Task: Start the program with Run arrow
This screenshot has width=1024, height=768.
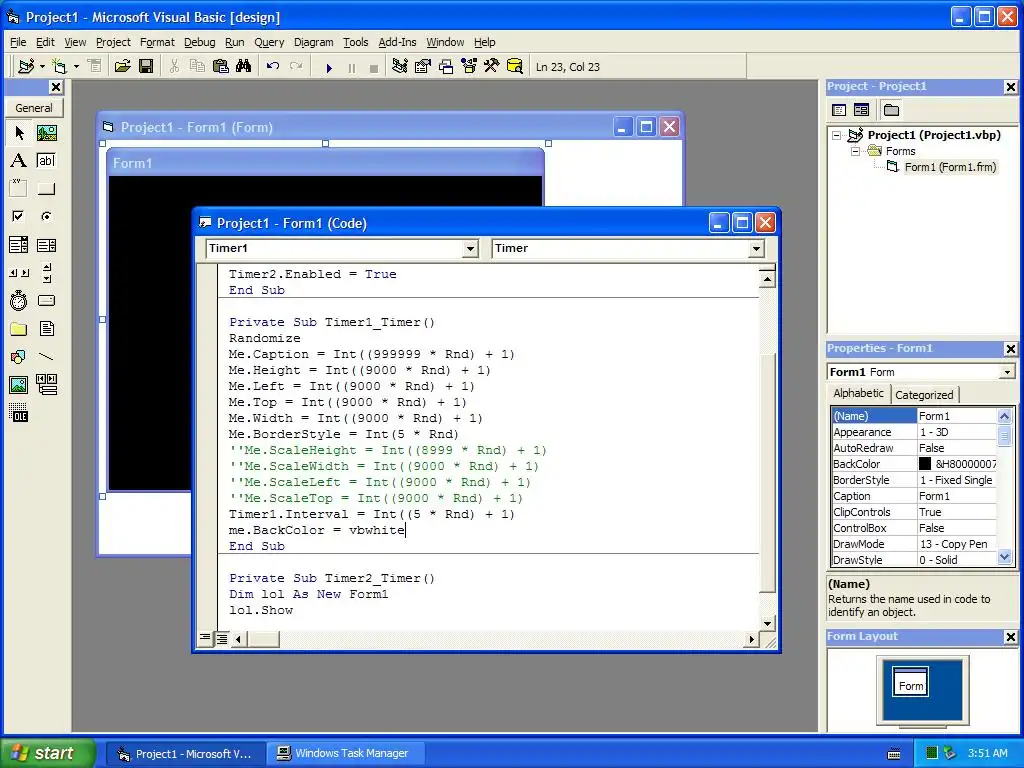Action: [x=329, y=67]
